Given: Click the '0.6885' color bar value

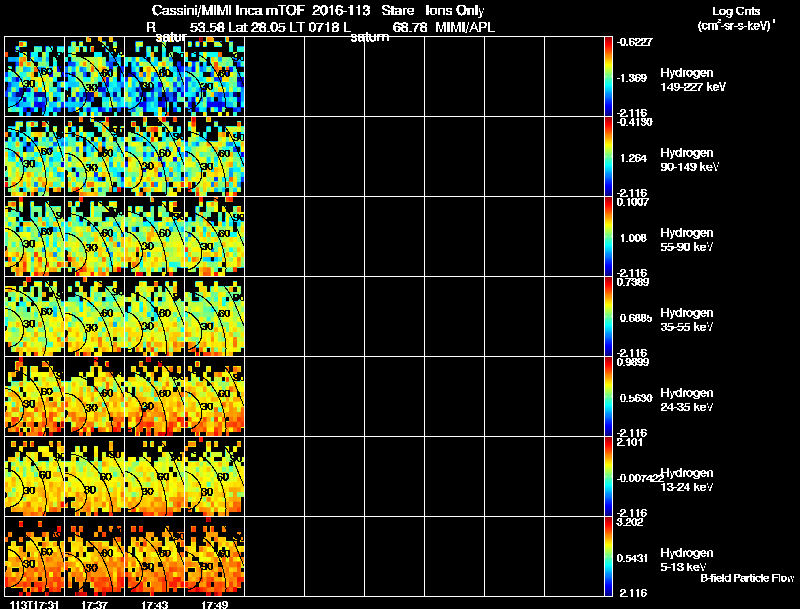Looking at the screenshot, I should pos(636,318).
